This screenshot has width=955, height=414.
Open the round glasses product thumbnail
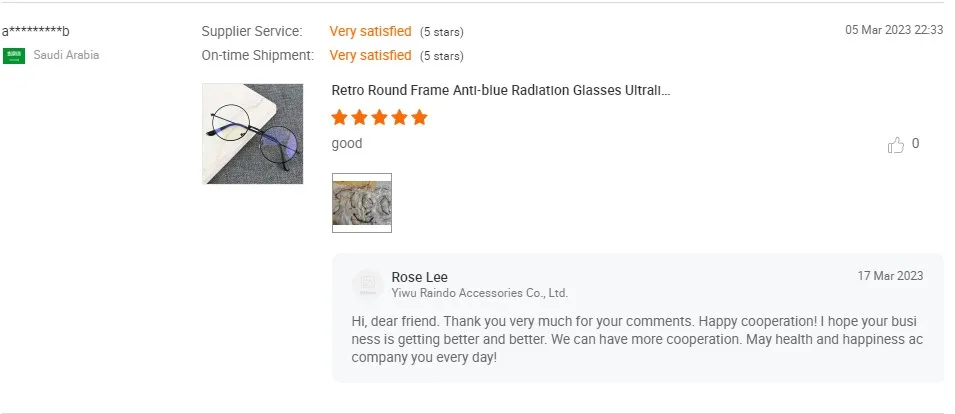coord(252,133)
